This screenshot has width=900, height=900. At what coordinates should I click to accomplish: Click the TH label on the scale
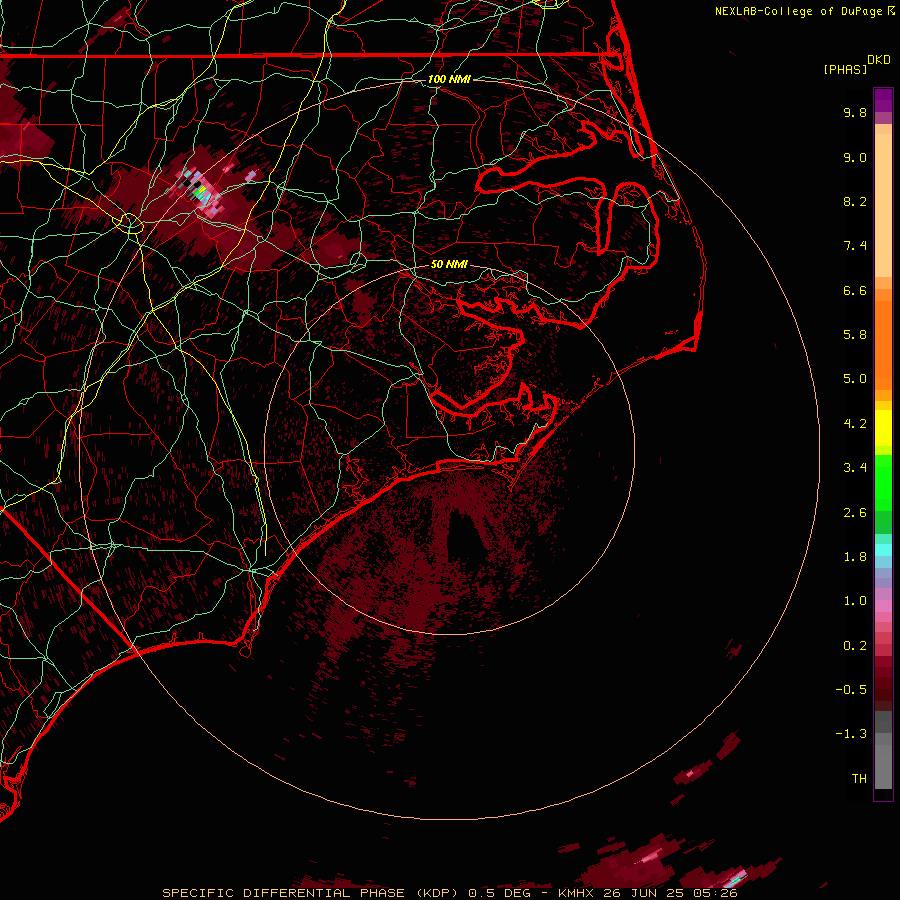(859, 779)
